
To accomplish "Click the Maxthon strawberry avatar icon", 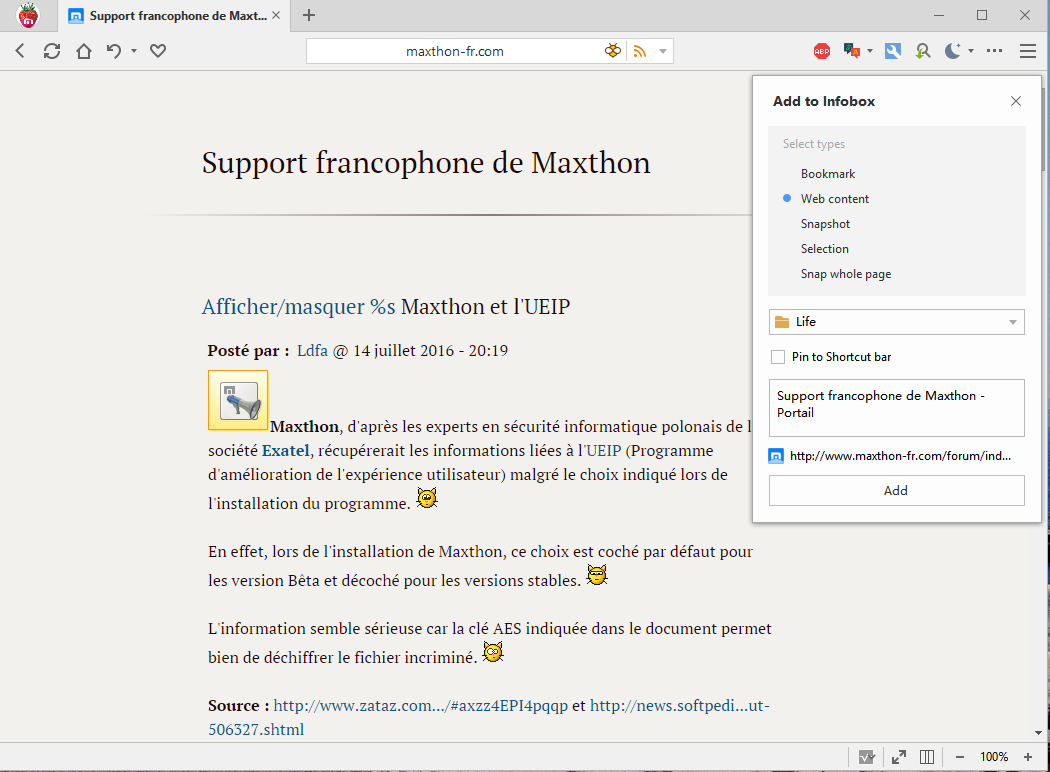I will point(28,15).
